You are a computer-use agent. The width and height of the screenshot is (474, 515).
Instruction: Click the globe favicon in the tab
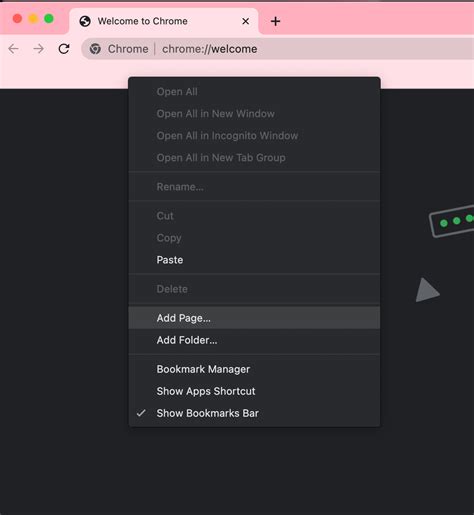tap(85, 21)
